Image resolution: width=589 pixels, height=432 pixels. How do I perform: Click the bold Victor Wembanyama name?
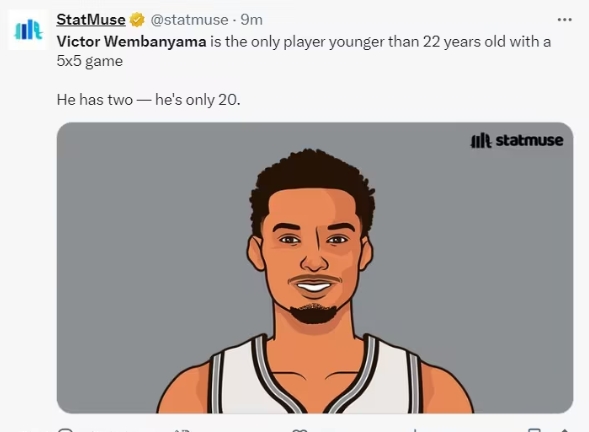[131, 42]
